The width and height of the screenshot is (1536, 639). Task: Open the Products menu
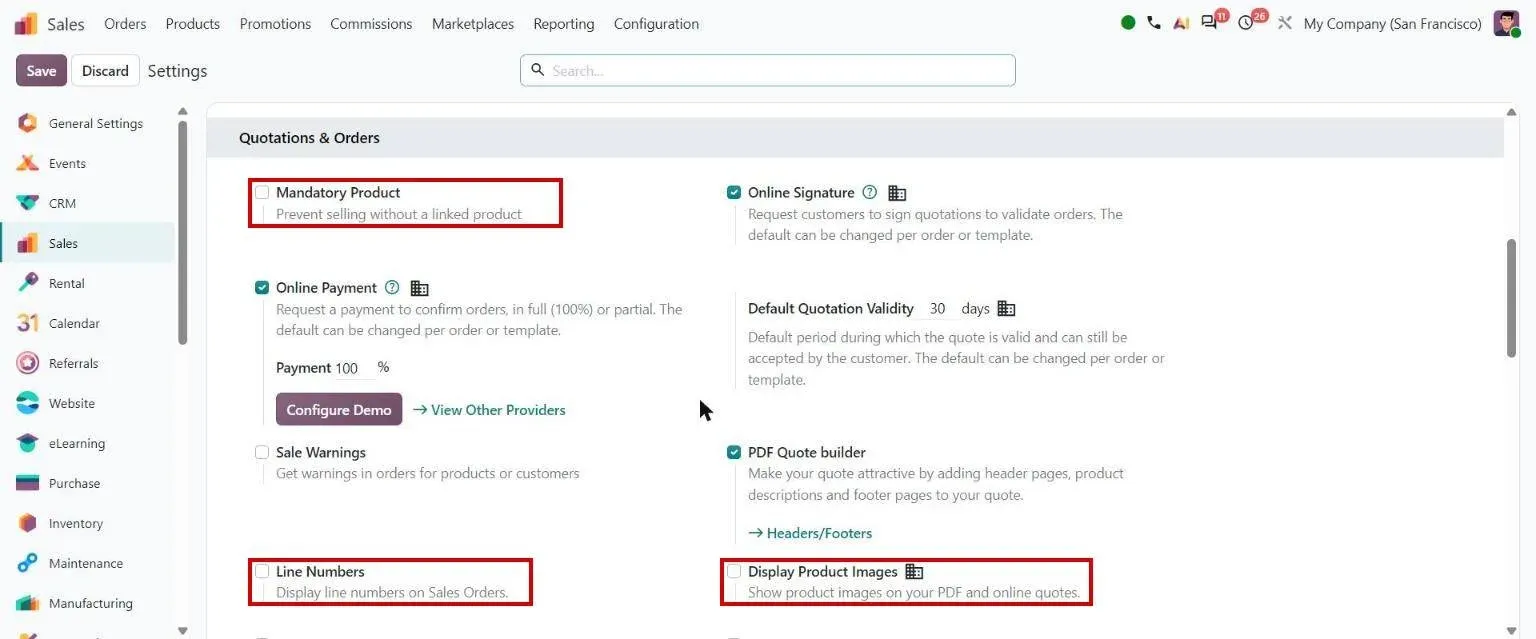(193, 23)
